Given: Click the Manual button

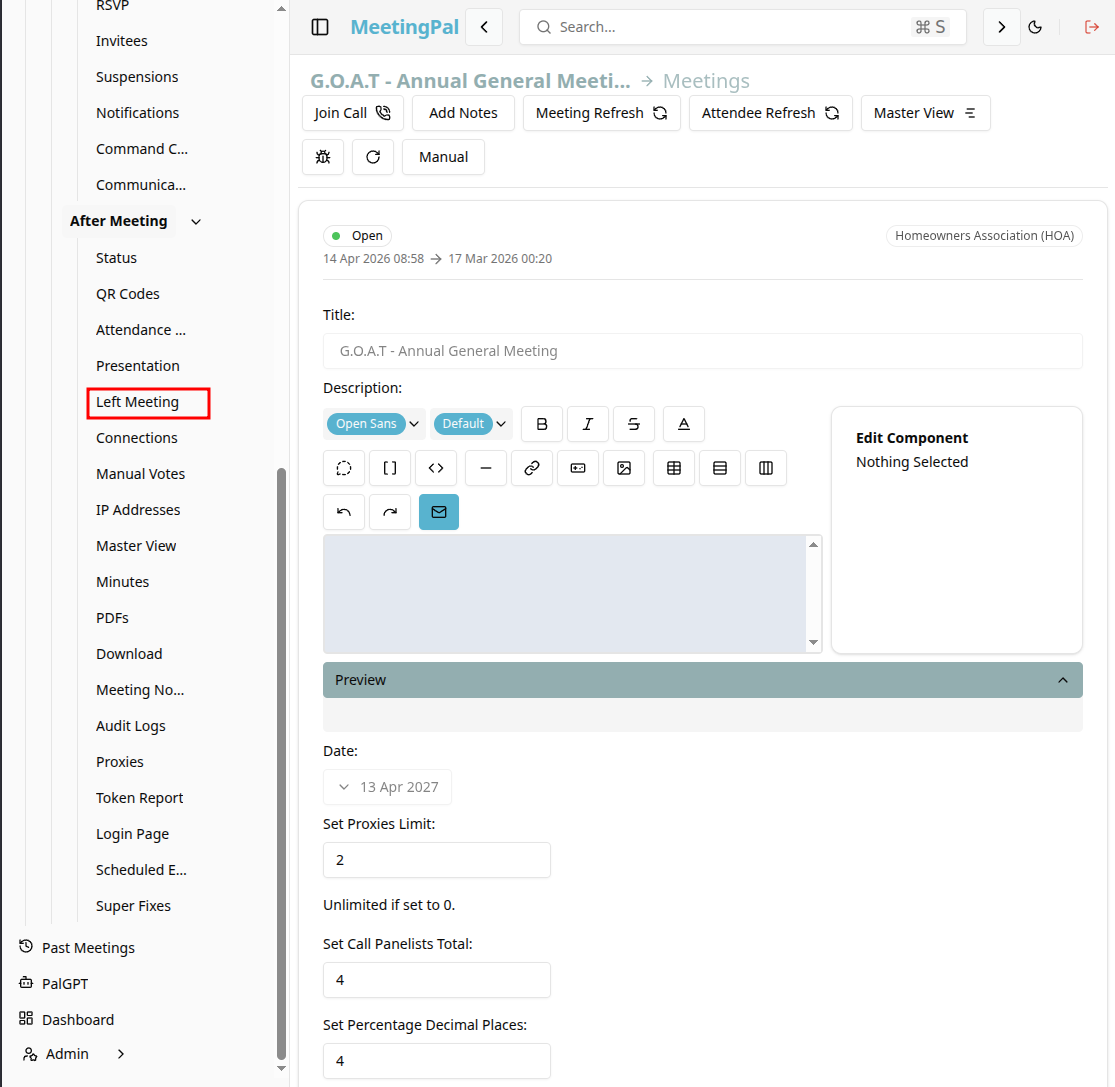Looking at the screenshot, I should coord(444,157).
